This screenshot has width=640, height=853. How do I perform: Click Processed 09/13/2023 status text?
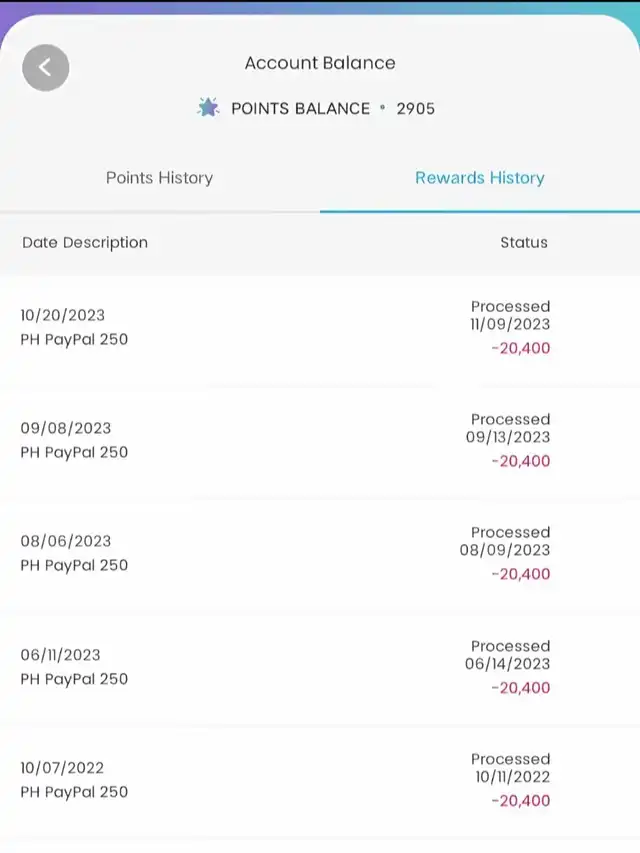pyautogui.click(x=510, y=428)
